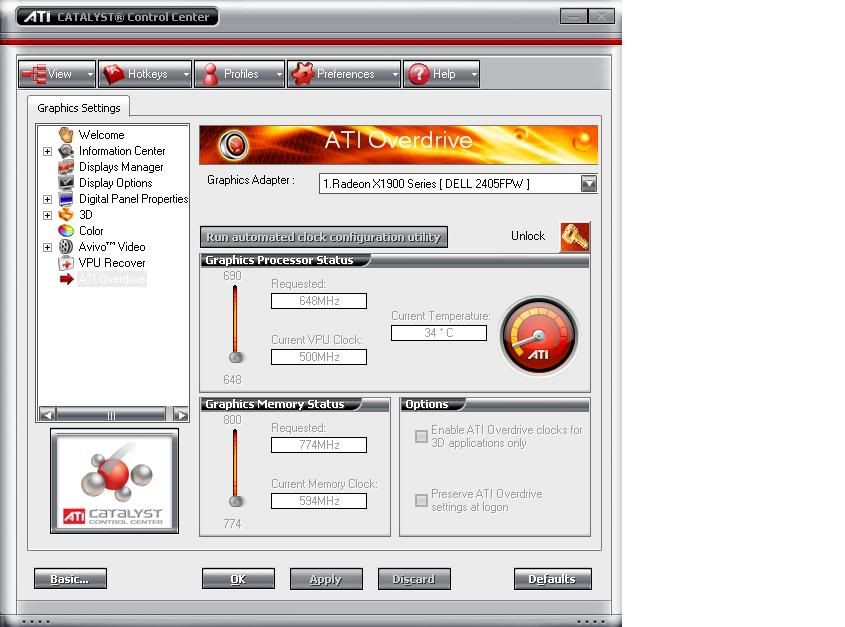Click the Basic... button
The image size is (845, 627).
click(x=70, y=579)
